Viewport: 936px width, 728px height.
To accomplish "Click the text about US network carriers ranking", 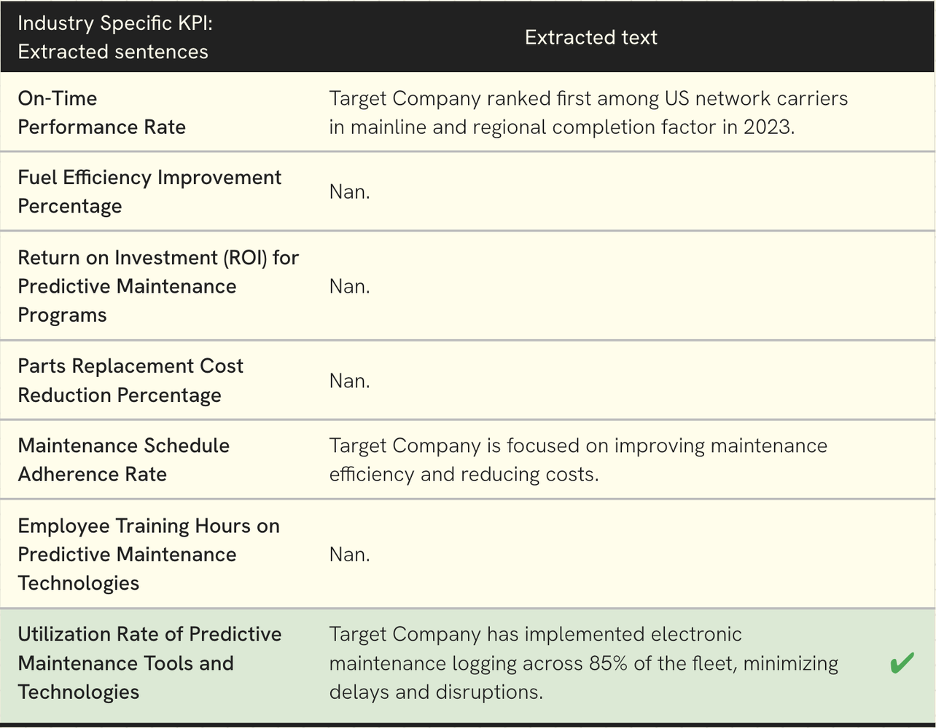I will point(588,113).
